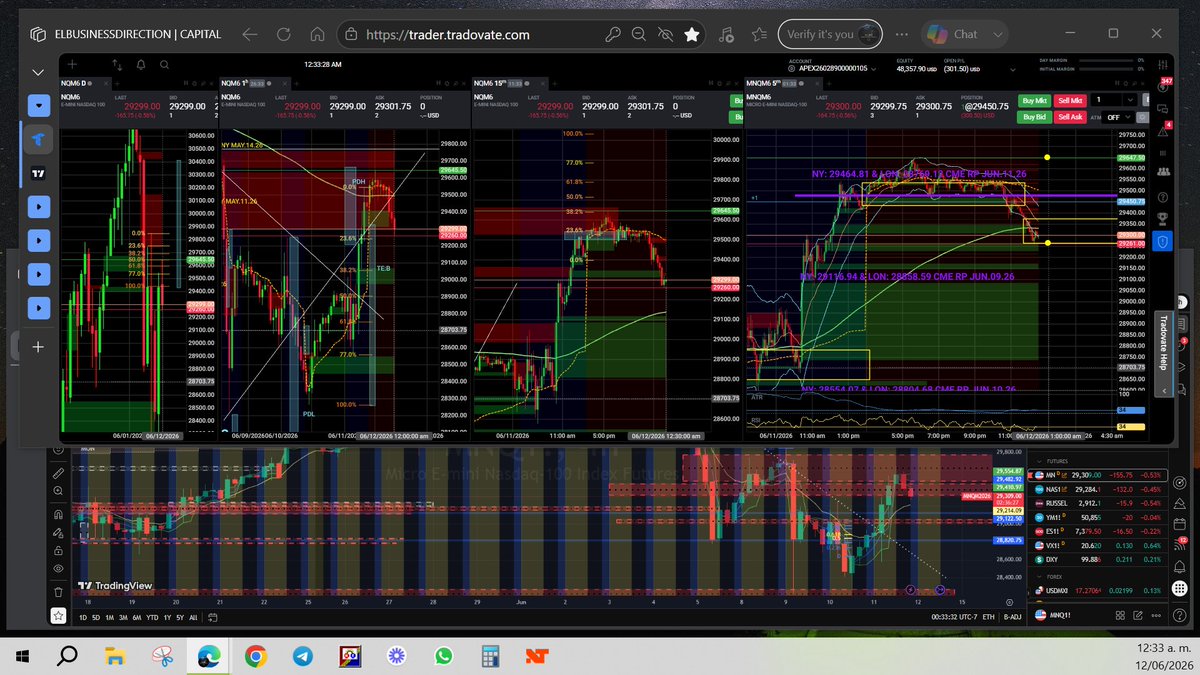Click ETH session label in TradingView
The height and width of the screenshot is (675, 1200).
tap(990, 617)
